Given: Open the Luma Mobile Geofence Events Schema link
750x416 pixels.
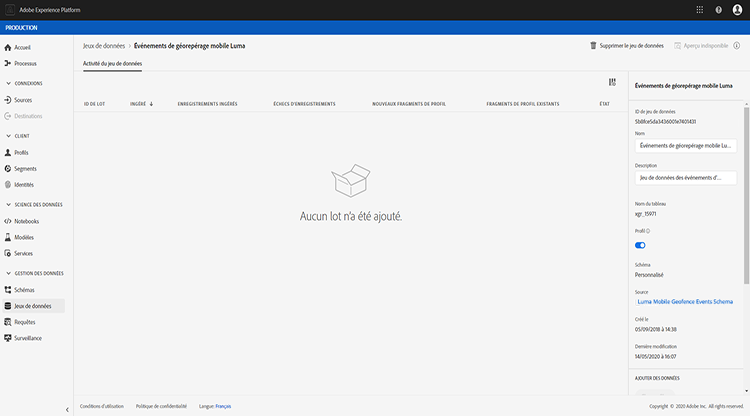Looking at the screenshot, I should point(685,302).
